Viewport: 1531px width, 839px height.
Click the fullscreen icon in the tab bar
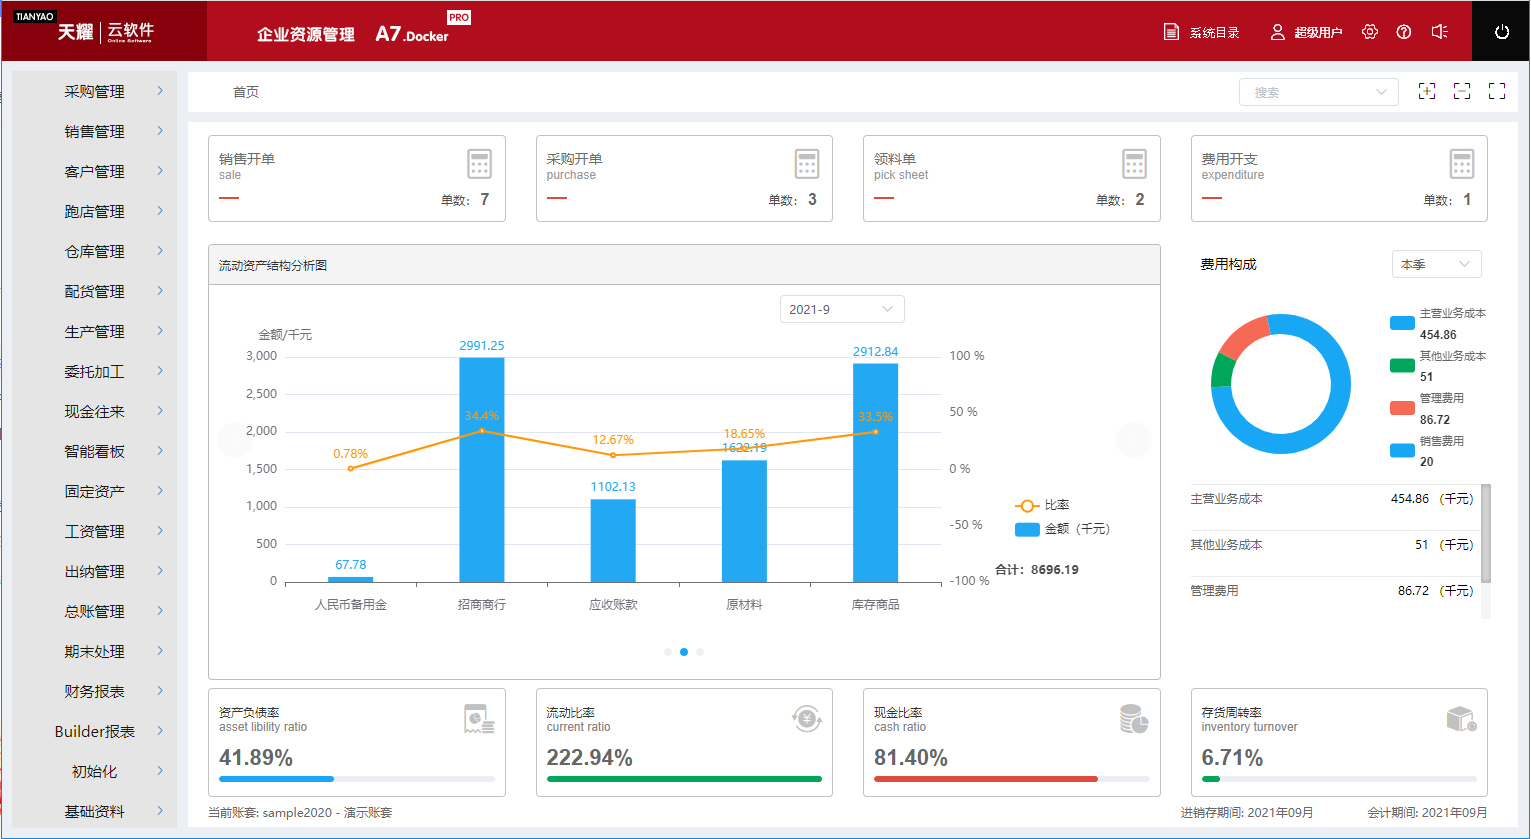1497,91
